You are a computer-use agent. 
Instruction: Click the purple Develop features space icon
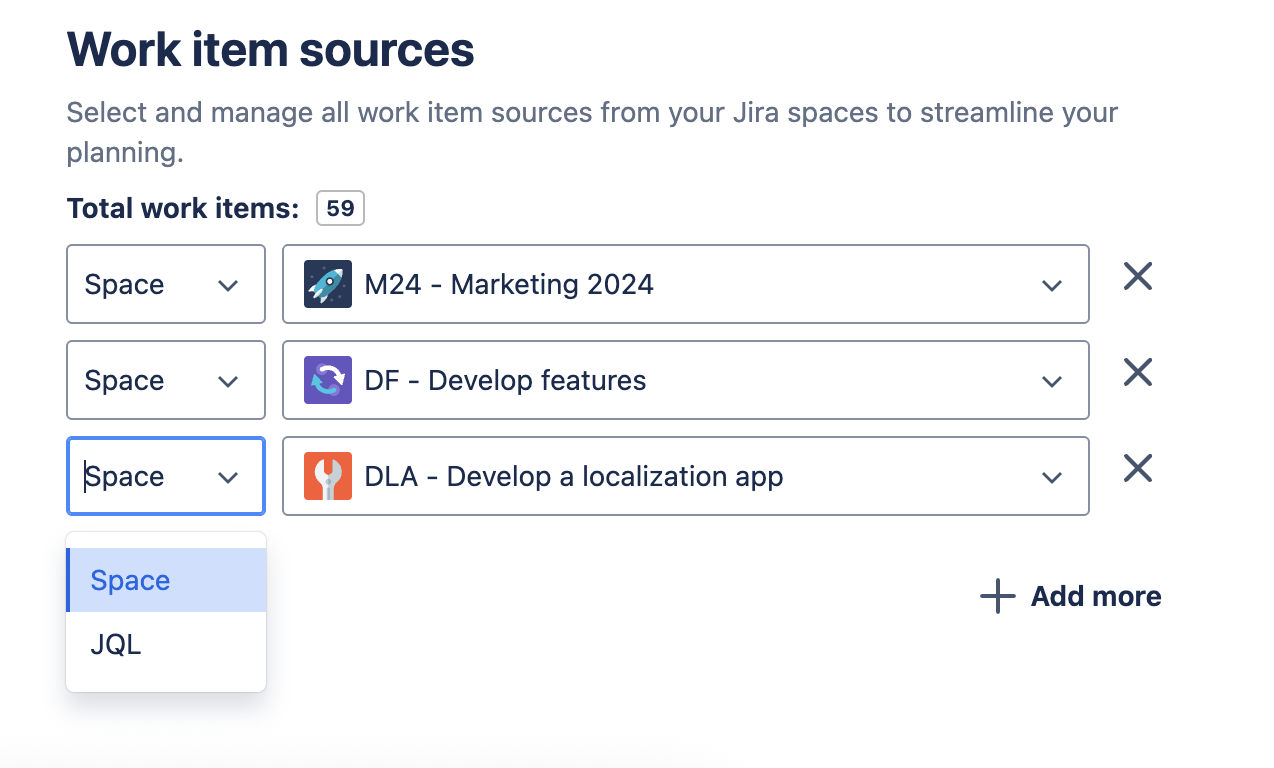[x=328, y=381]
